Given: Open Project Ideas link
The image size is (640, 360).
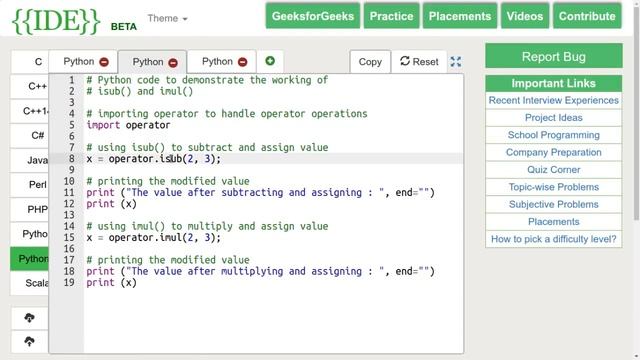Looking at the screenshot, I should [554, 118].
